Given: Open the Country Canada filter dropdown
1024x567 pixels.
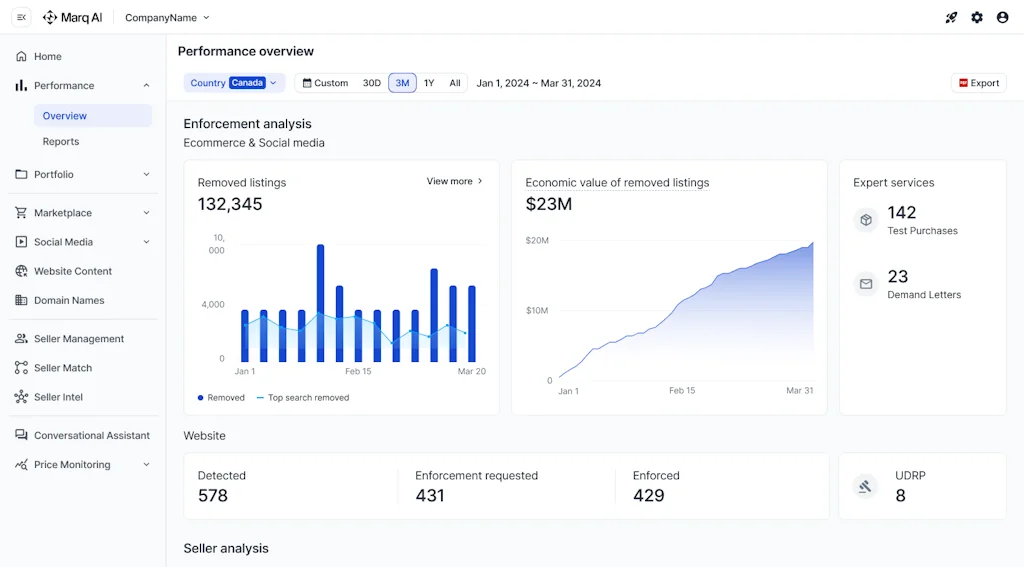Looking at the screenshot, I should pos(234,83).
